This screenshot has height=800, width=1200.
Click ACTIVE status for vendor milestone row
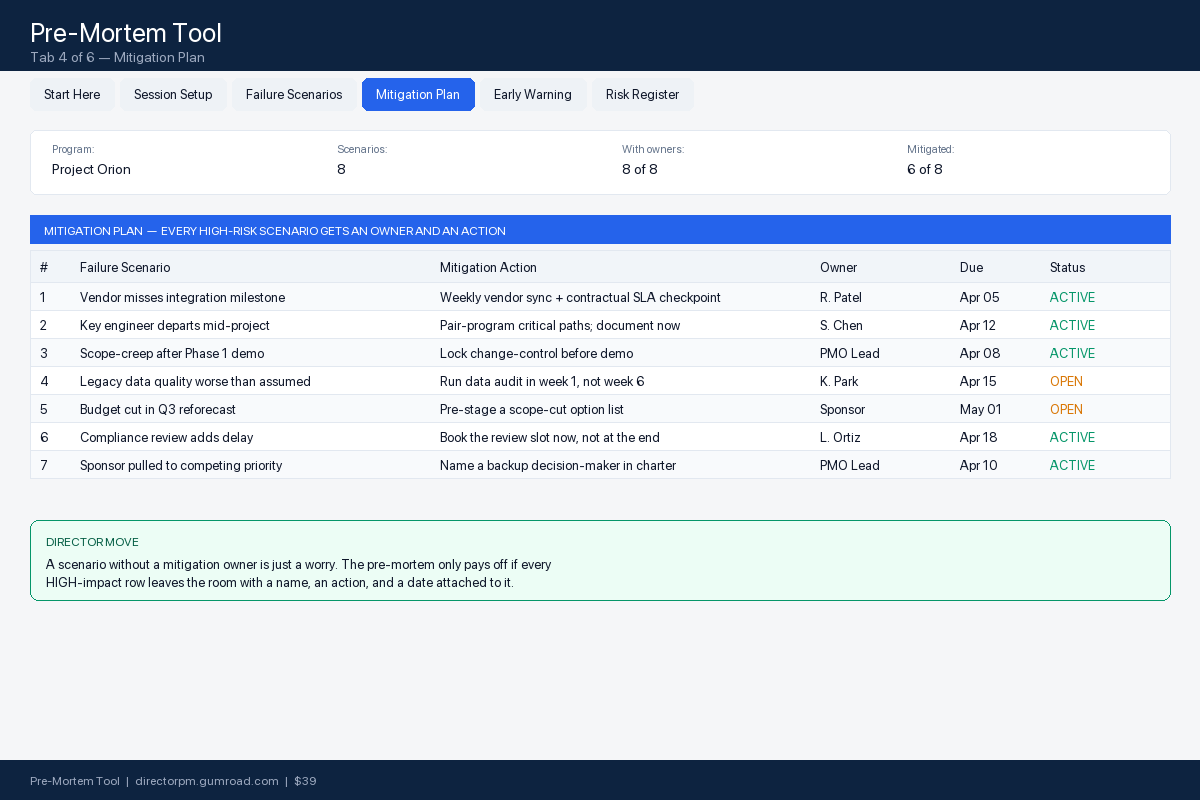click(1072, 298)
